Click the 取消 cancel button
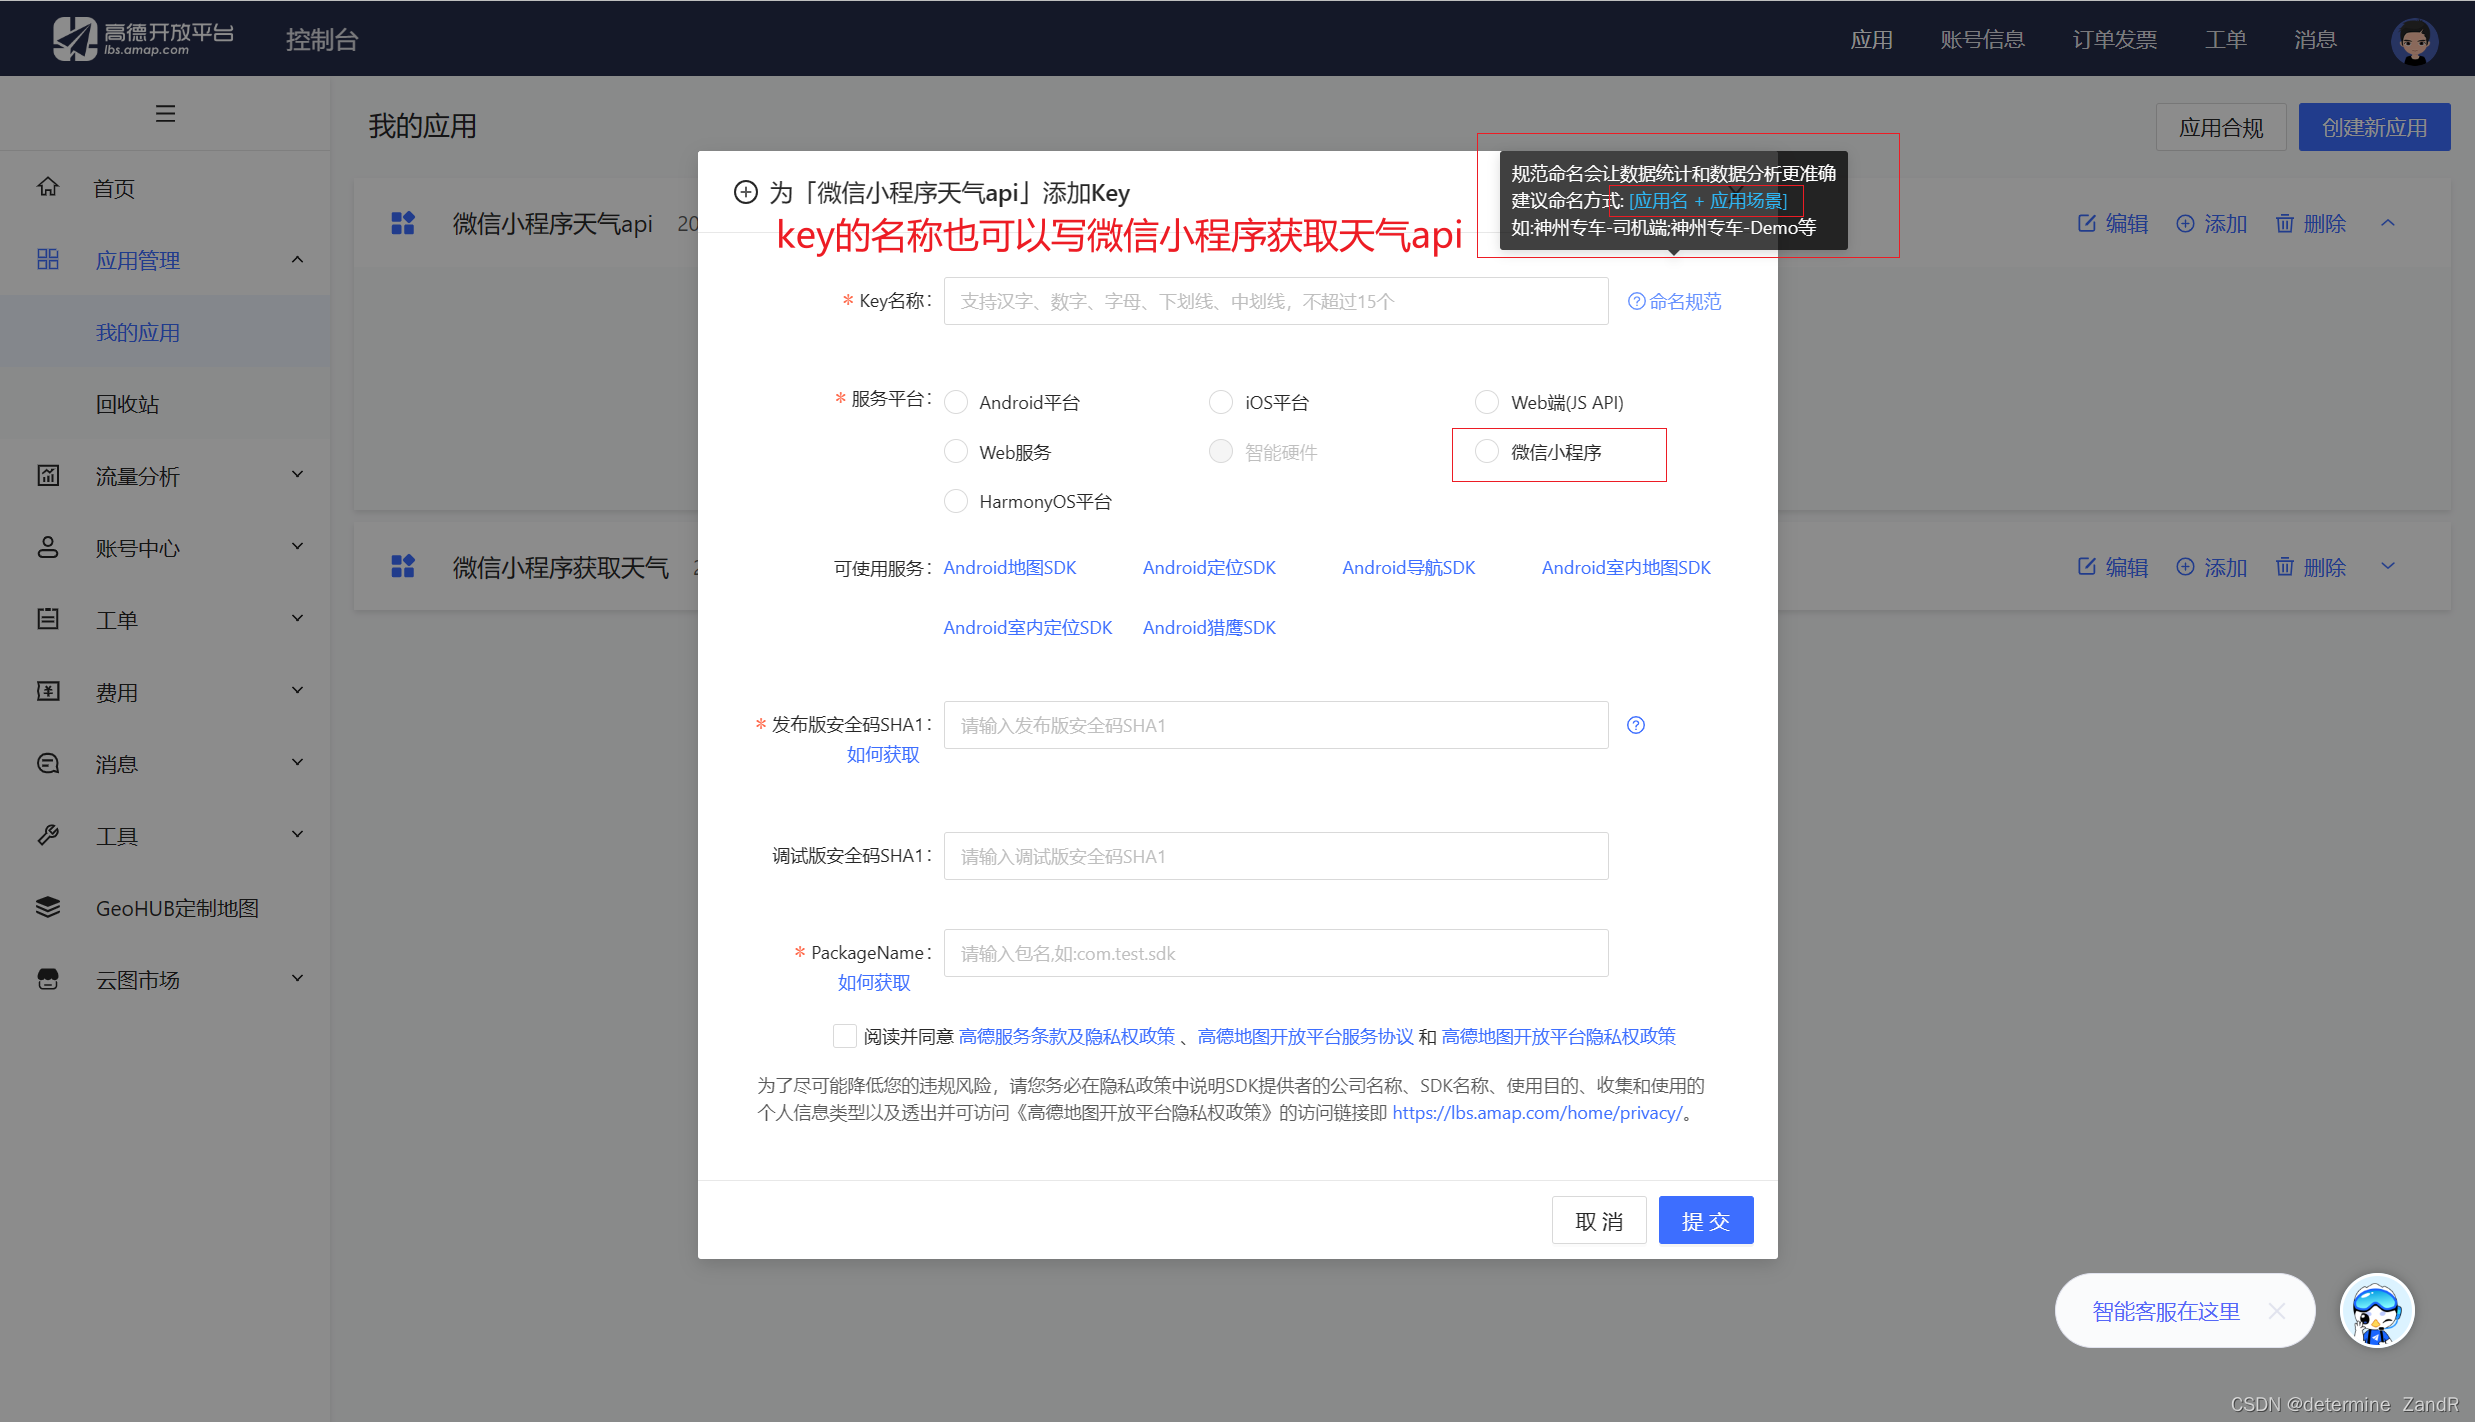Image resolution: width=2475 pixels, height=1422 pixels. [x=1599, y=1220]
